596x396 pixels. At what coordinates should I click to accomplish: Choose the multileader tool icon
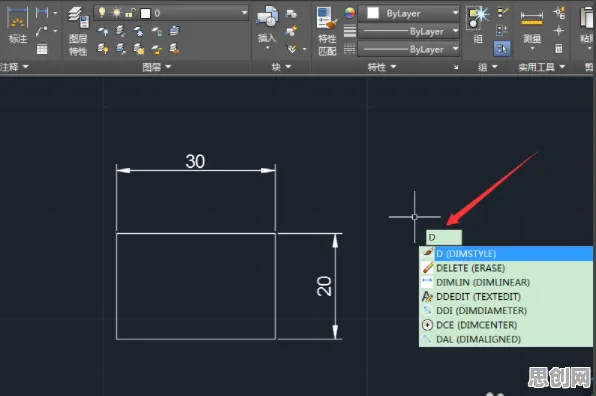tap(41, 31)
